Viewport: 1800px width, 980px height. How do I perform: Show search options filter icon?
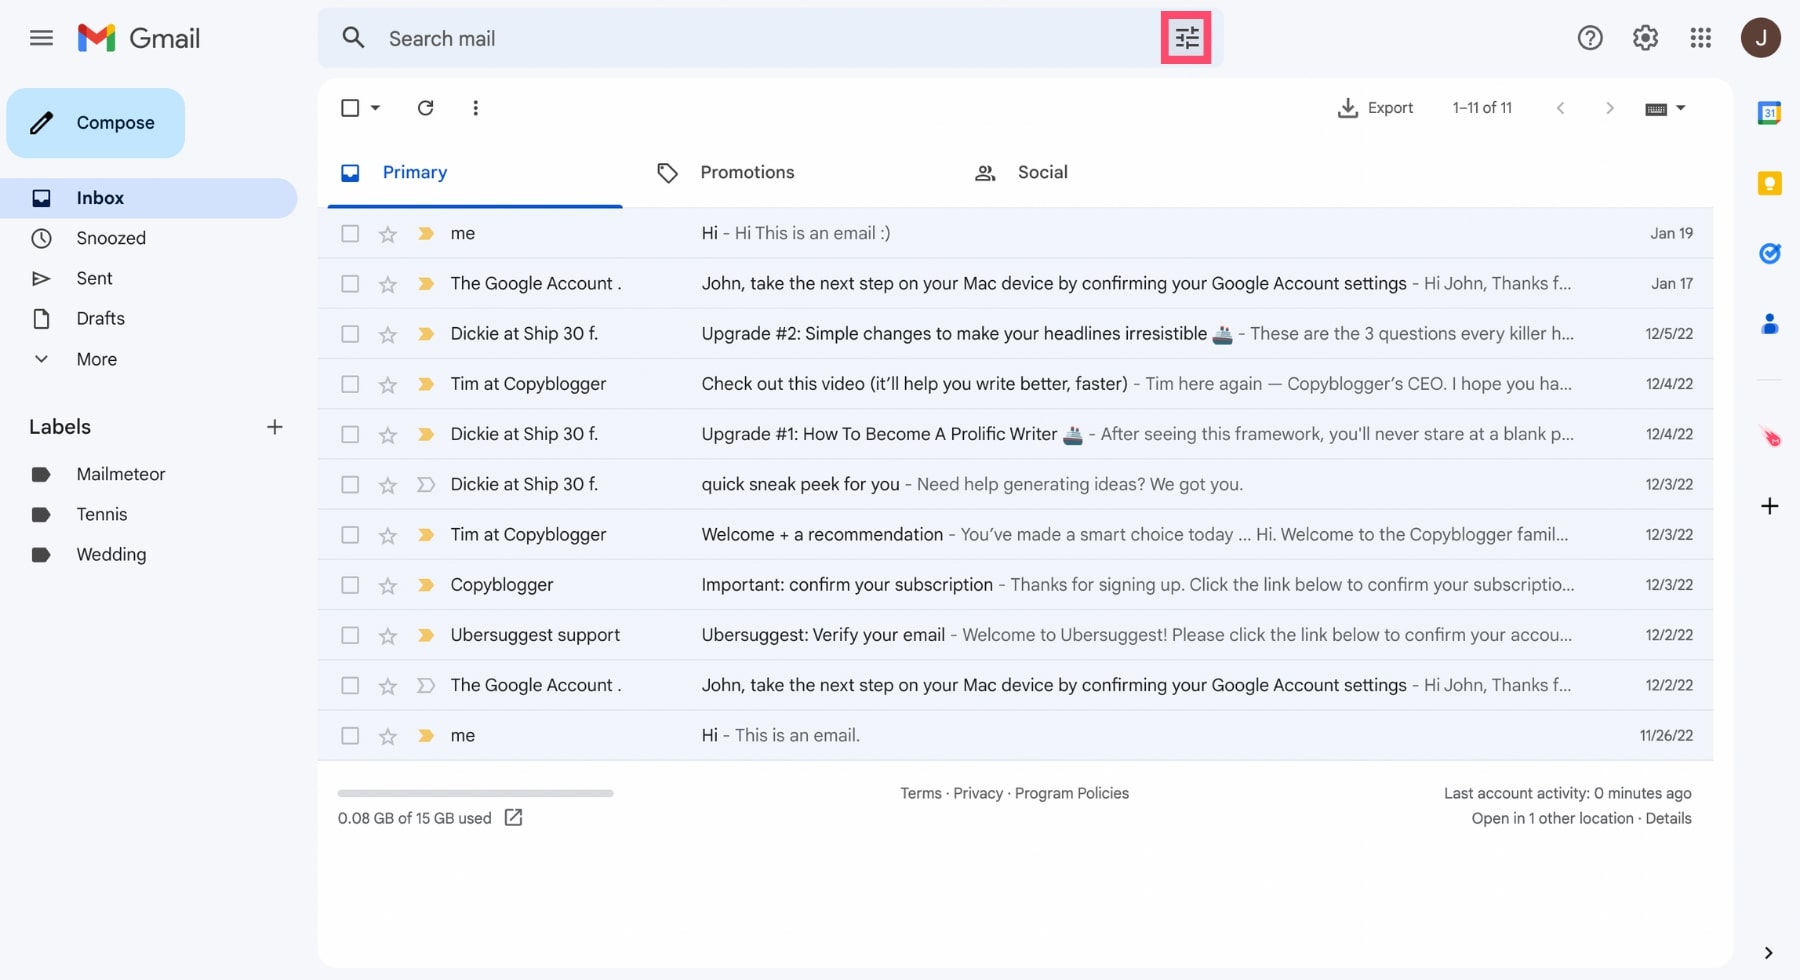pyautogui.click(x=1186, y=38)
